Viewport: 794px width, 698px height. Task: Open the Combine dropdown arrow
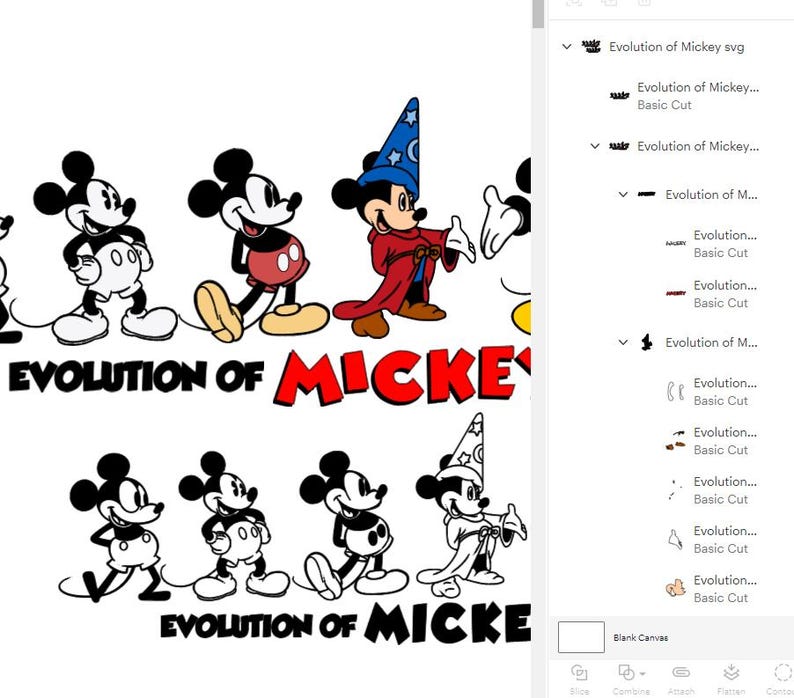tap(643, 674)
